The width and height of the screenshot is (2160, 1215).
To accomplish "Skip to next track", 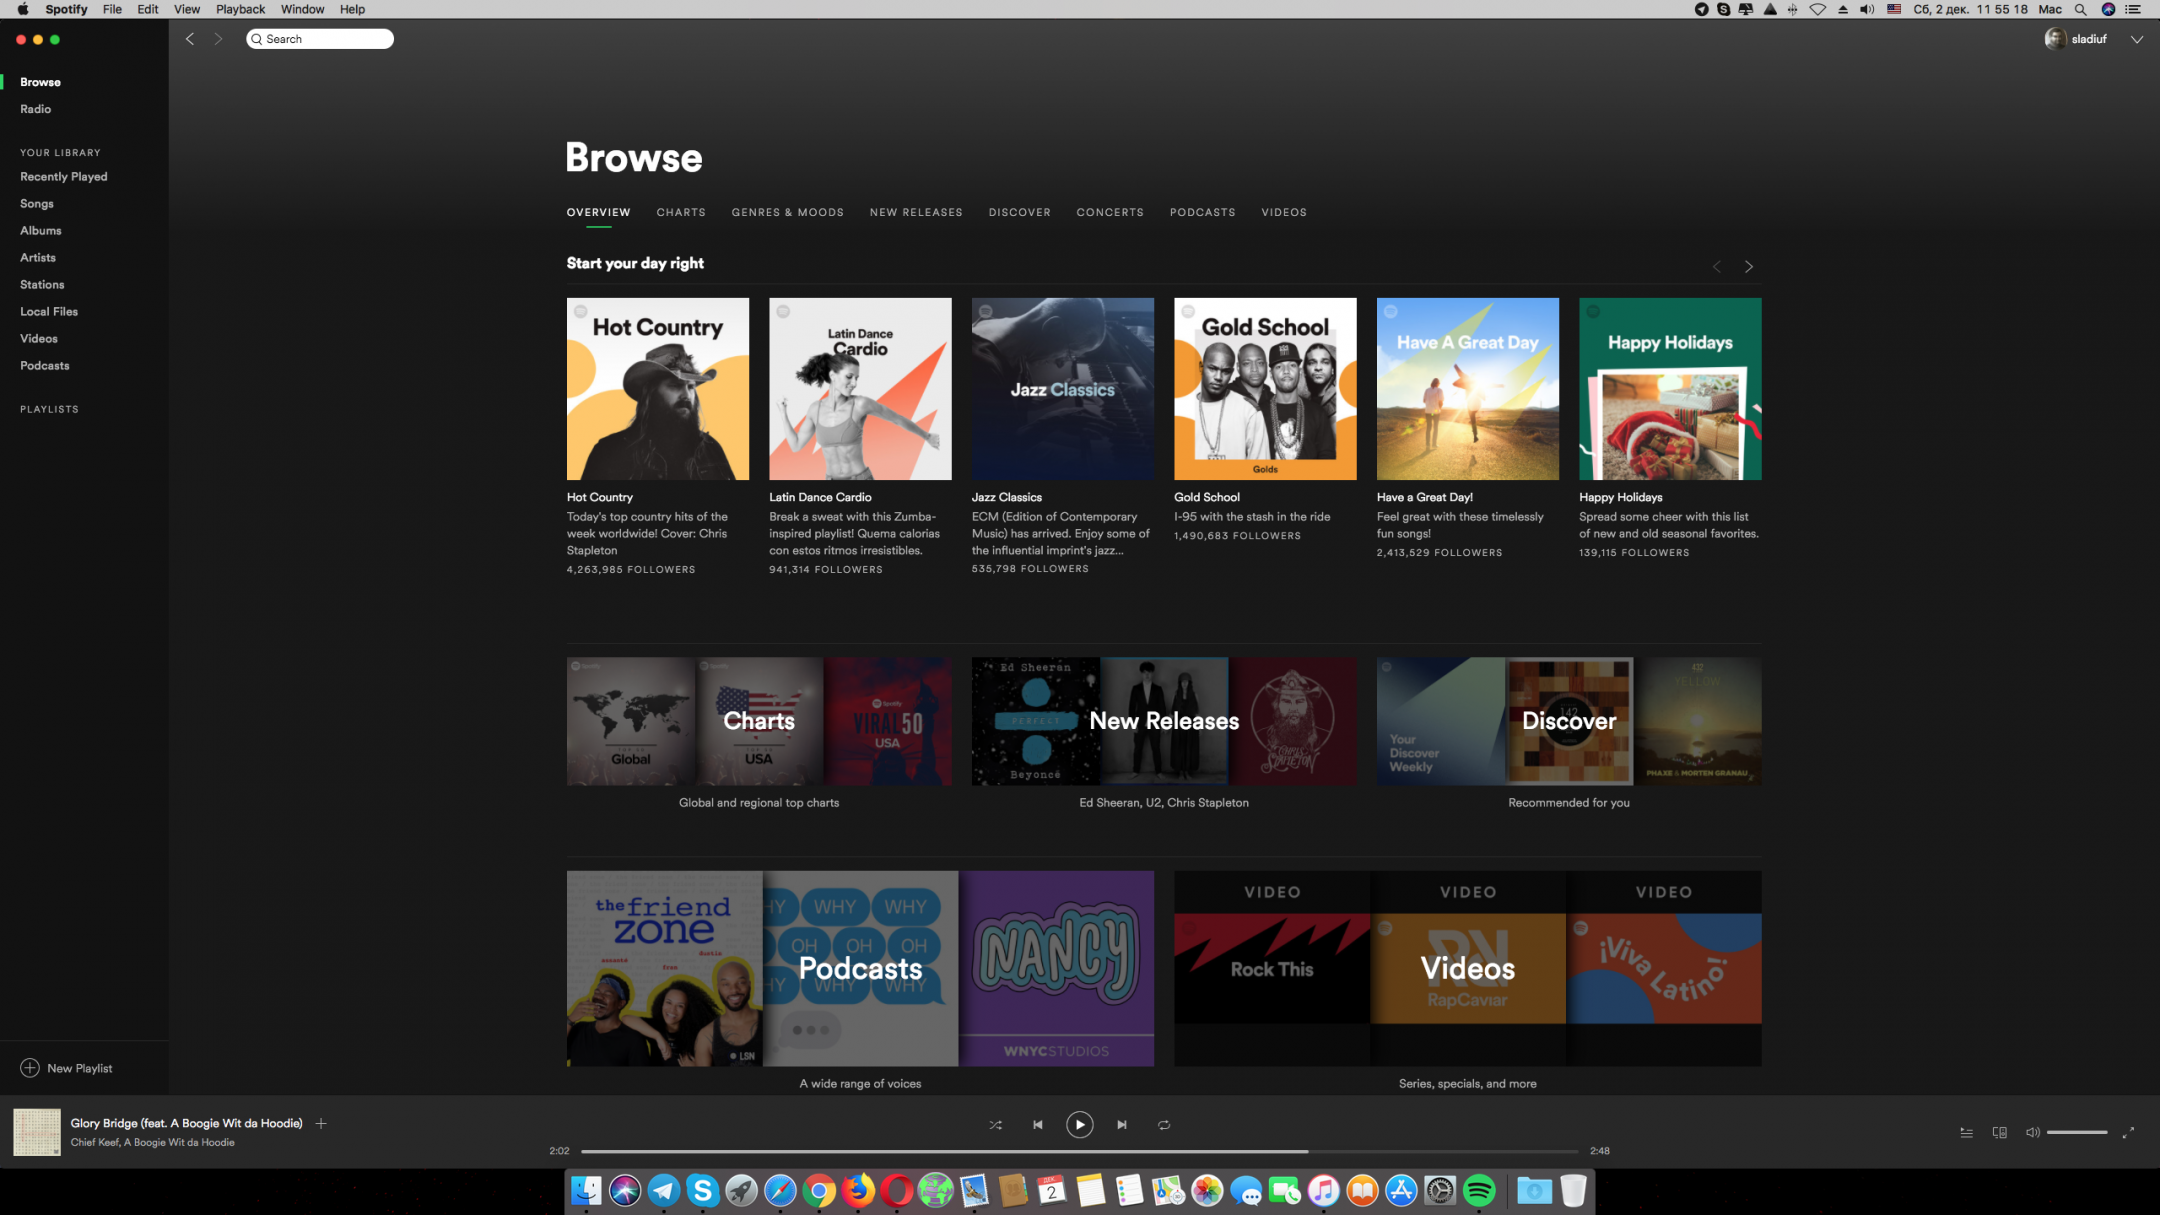I will click(1122, 1125).
